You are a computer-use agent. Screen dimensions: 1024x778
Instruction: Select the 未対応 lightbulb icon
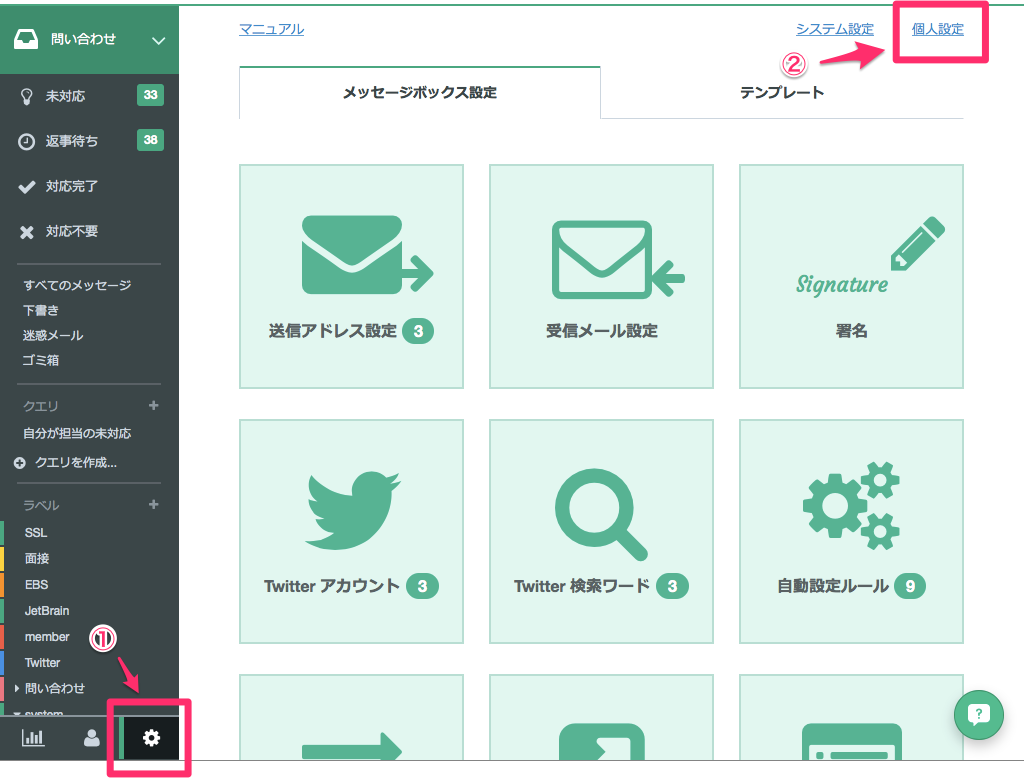[x=27, y=97]
